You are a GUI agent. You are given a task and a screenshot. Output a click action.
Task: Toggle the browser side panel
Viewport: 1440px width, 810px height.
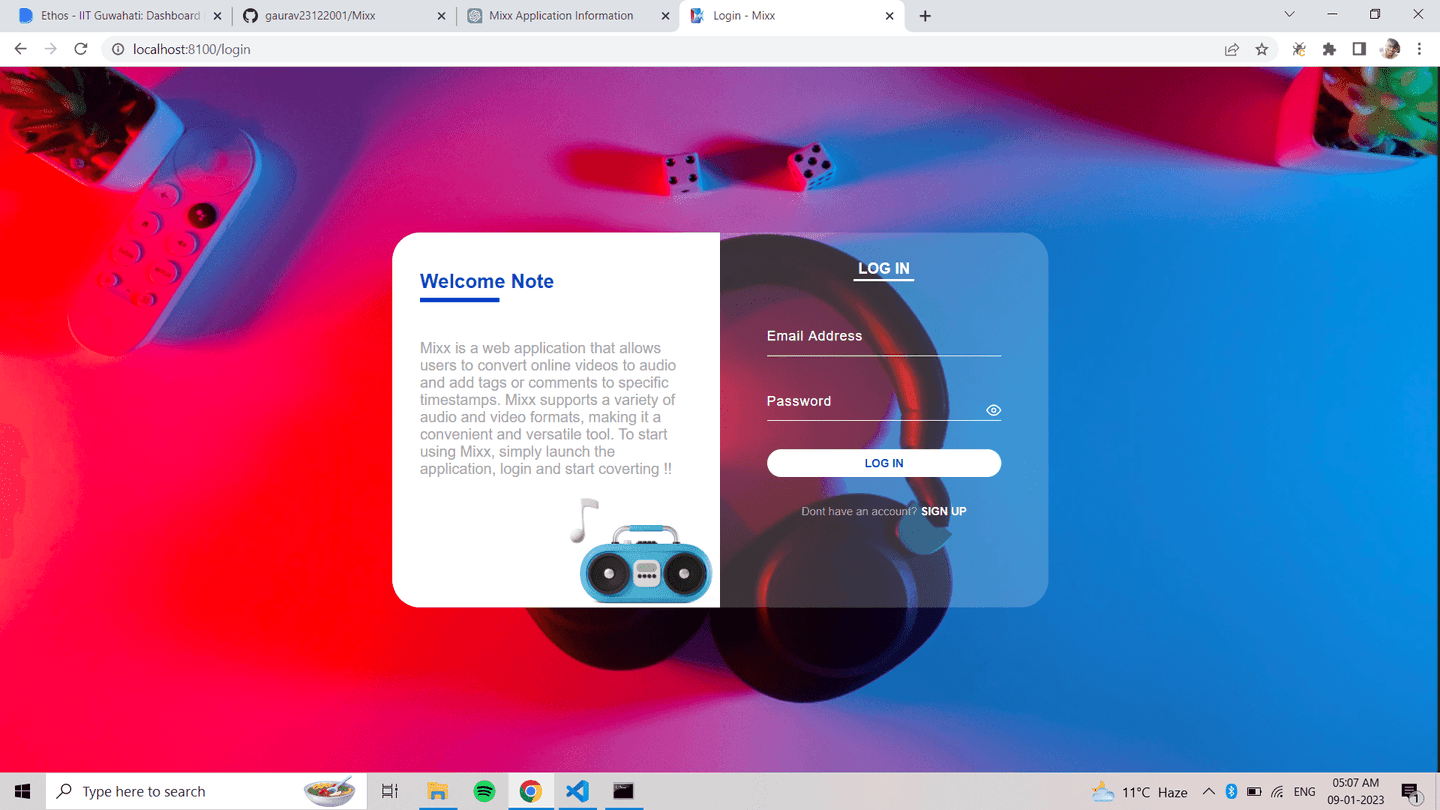point(1359,49)
